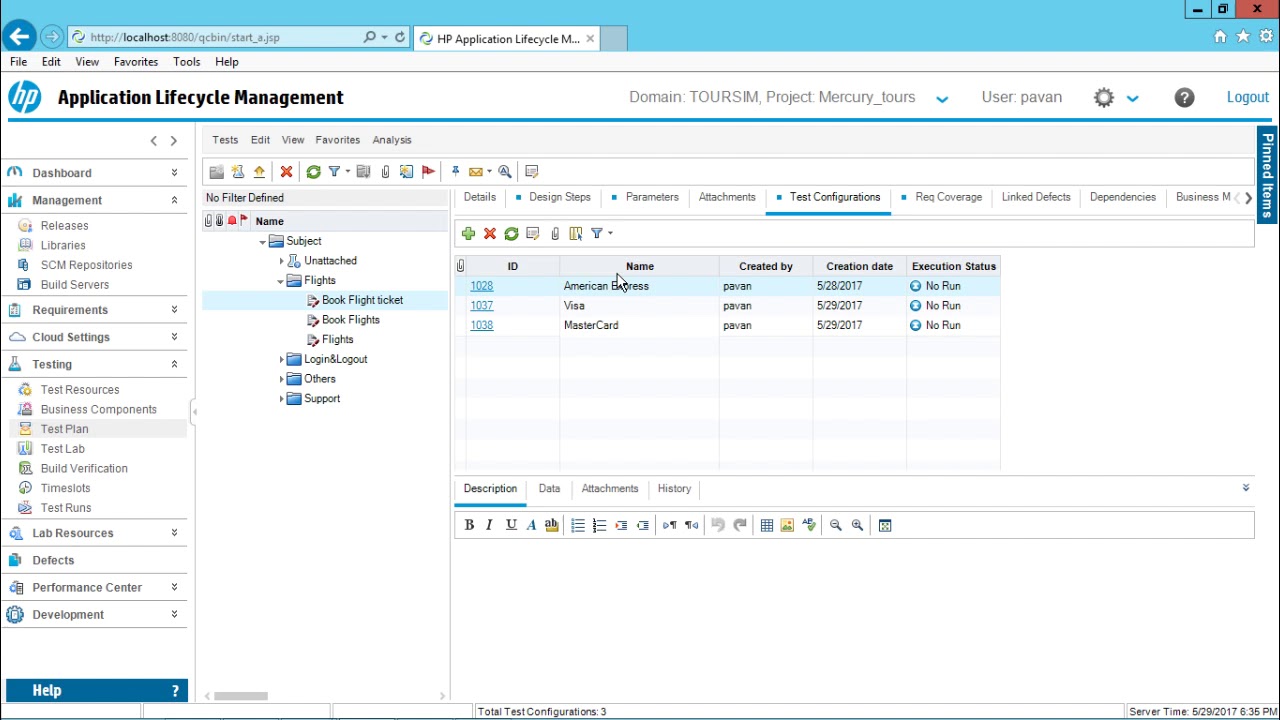Click the paperclip Attachments icon in tree toolbar

pos(385,172)
